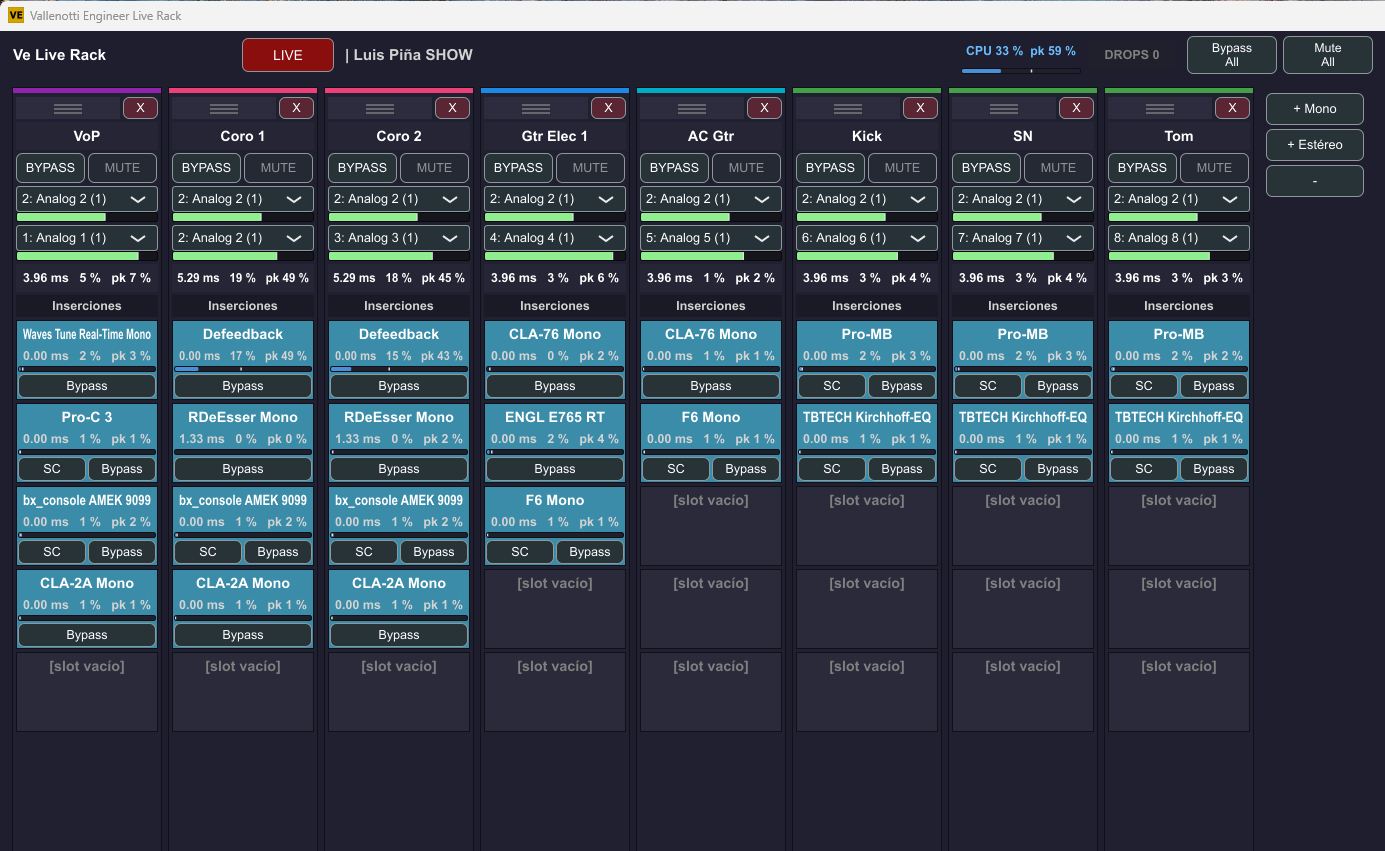Toggle BYPASS on the VoP channel
Screen dimensions: 1385x851
point(50,168)
